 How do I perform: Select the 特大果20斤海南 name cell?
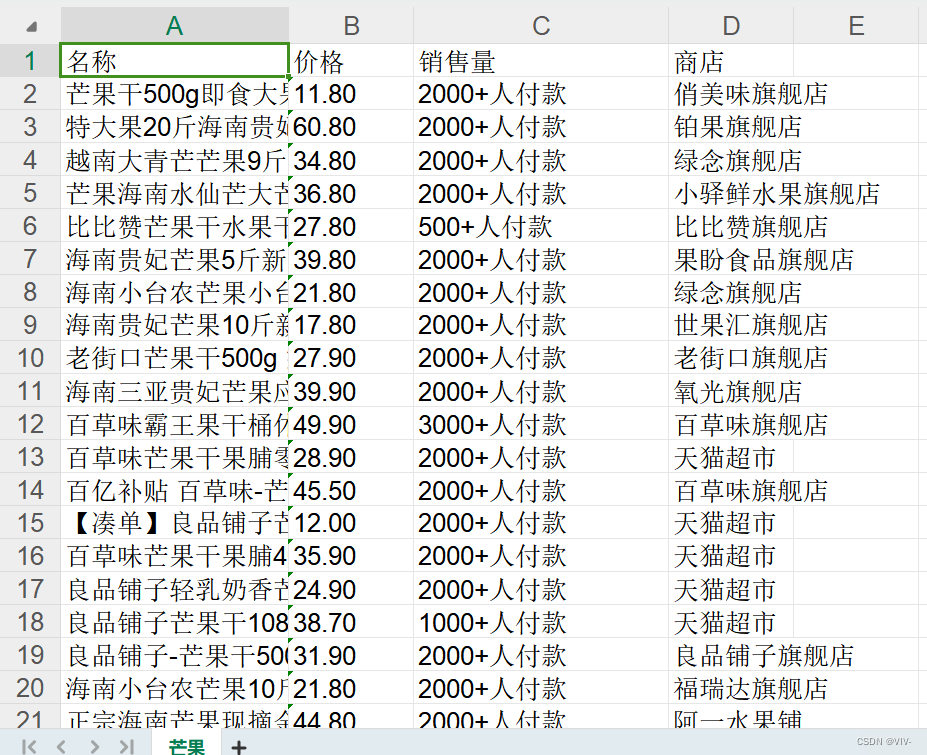tap(174, 127)
